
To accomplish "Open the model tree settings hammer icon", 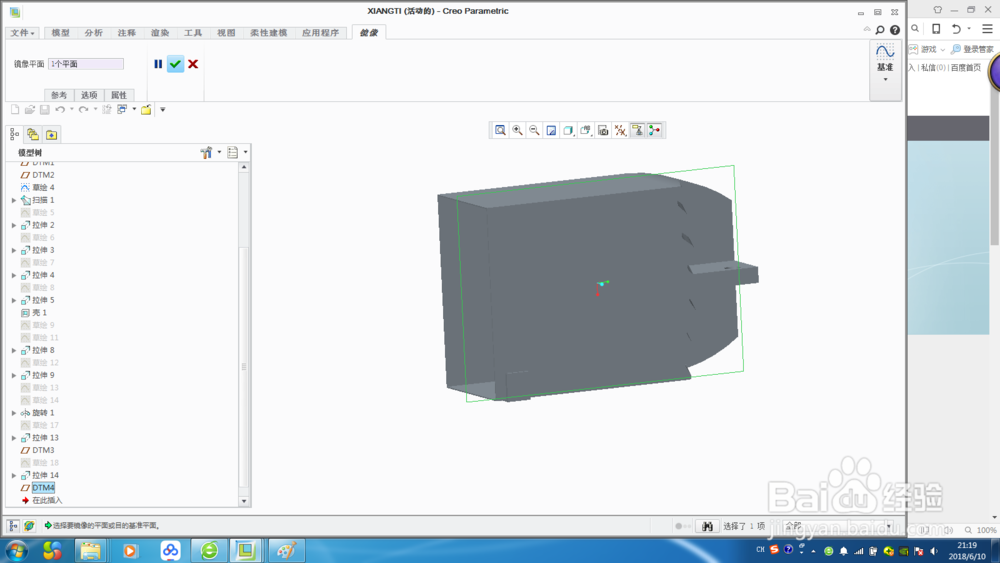I will tap(206, 152).
